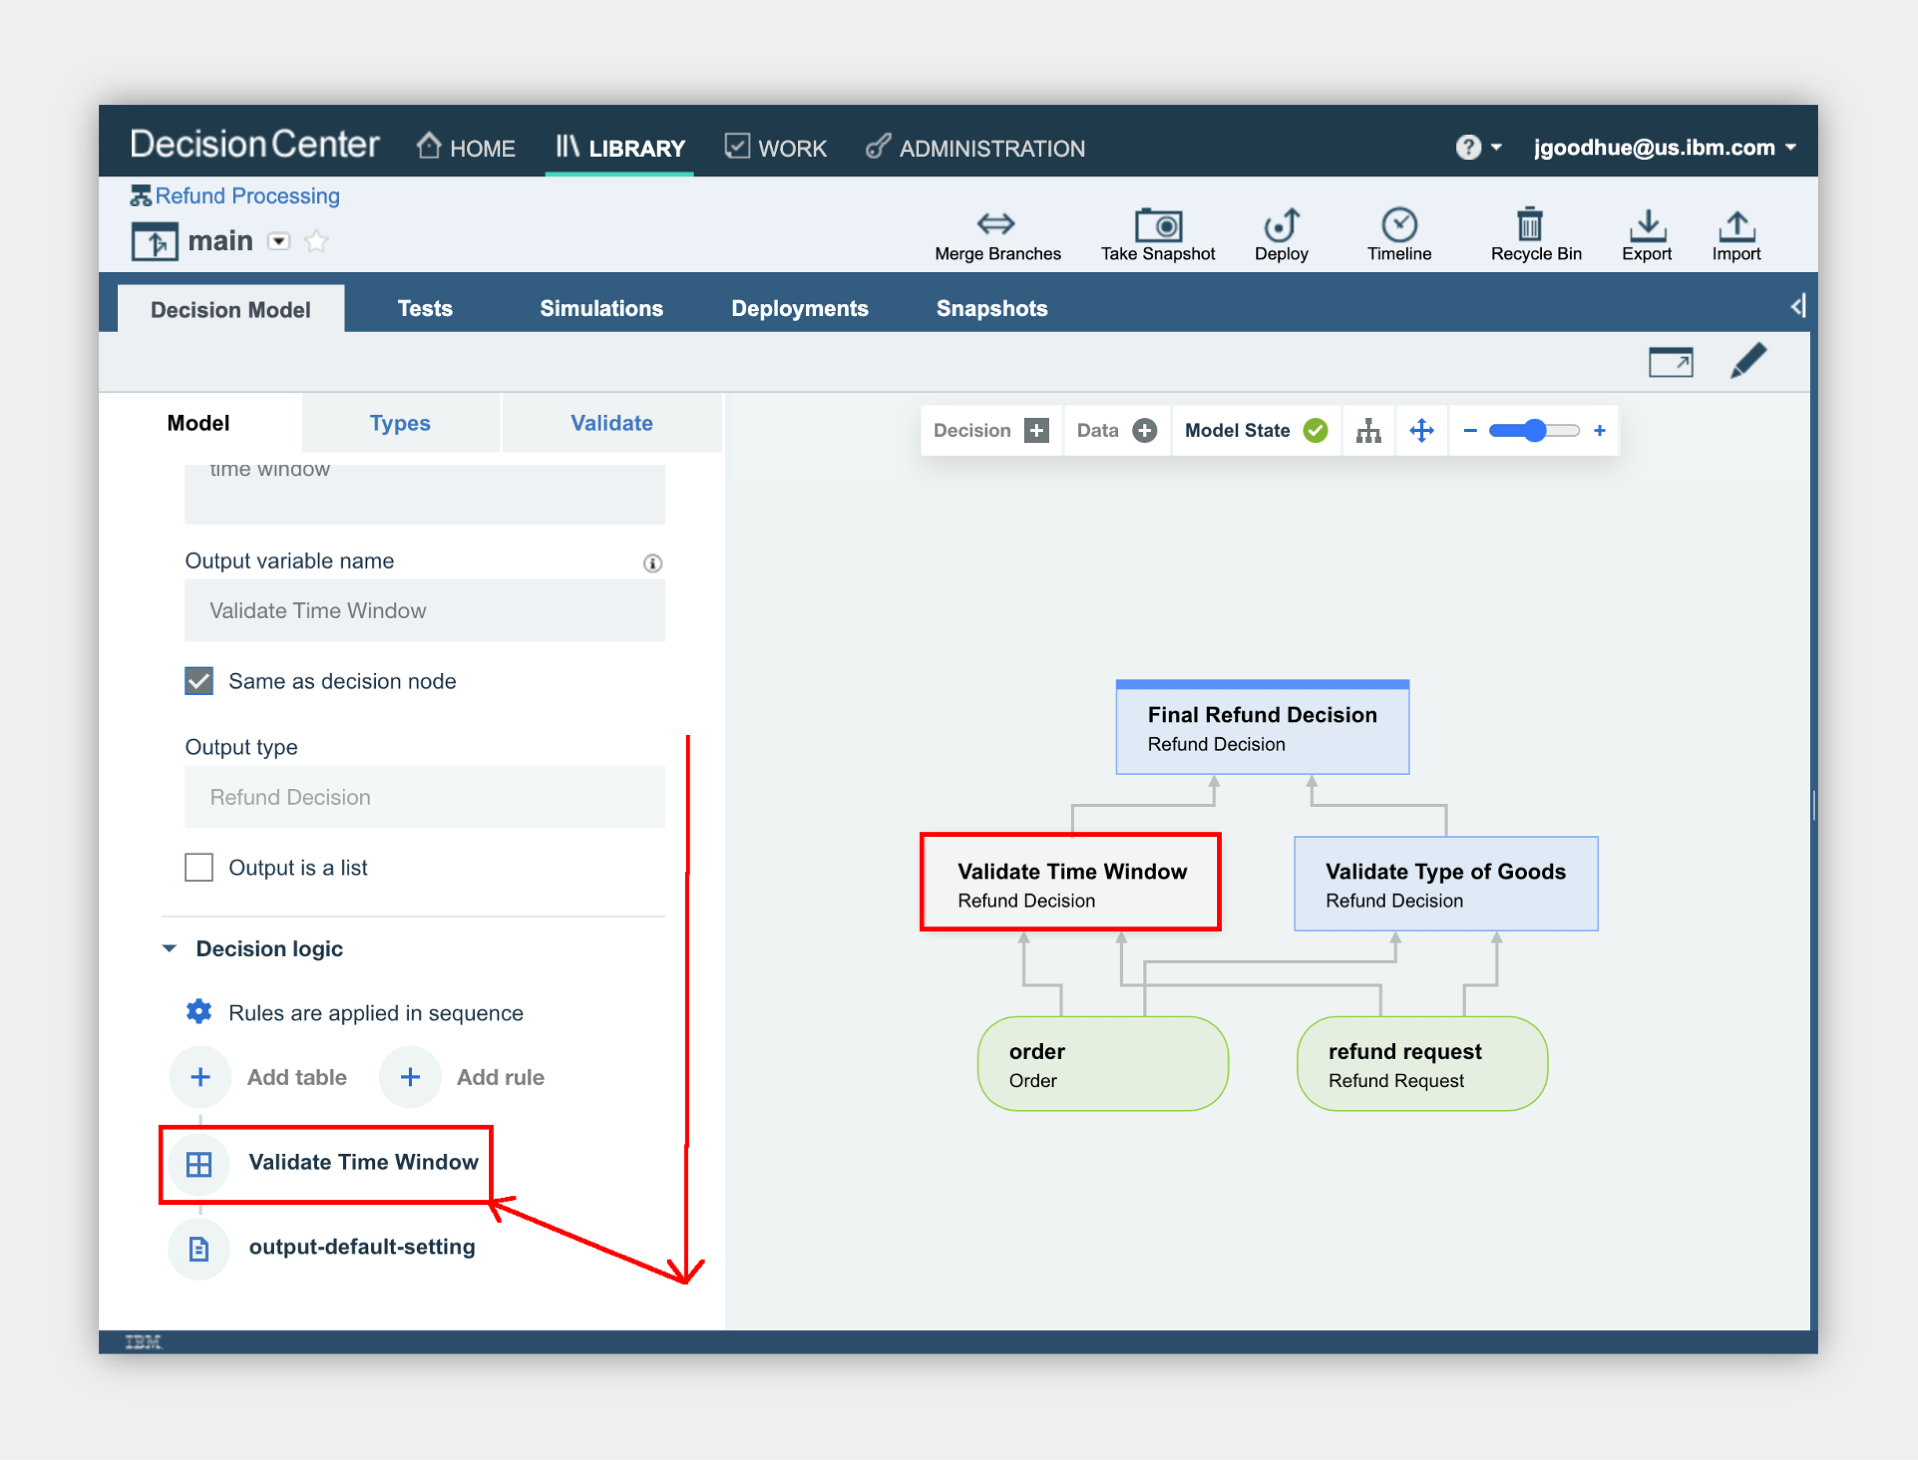Add a Data node with the plus icon
Viewport: 1918px width, 1460px height.
click(1145, 431)
